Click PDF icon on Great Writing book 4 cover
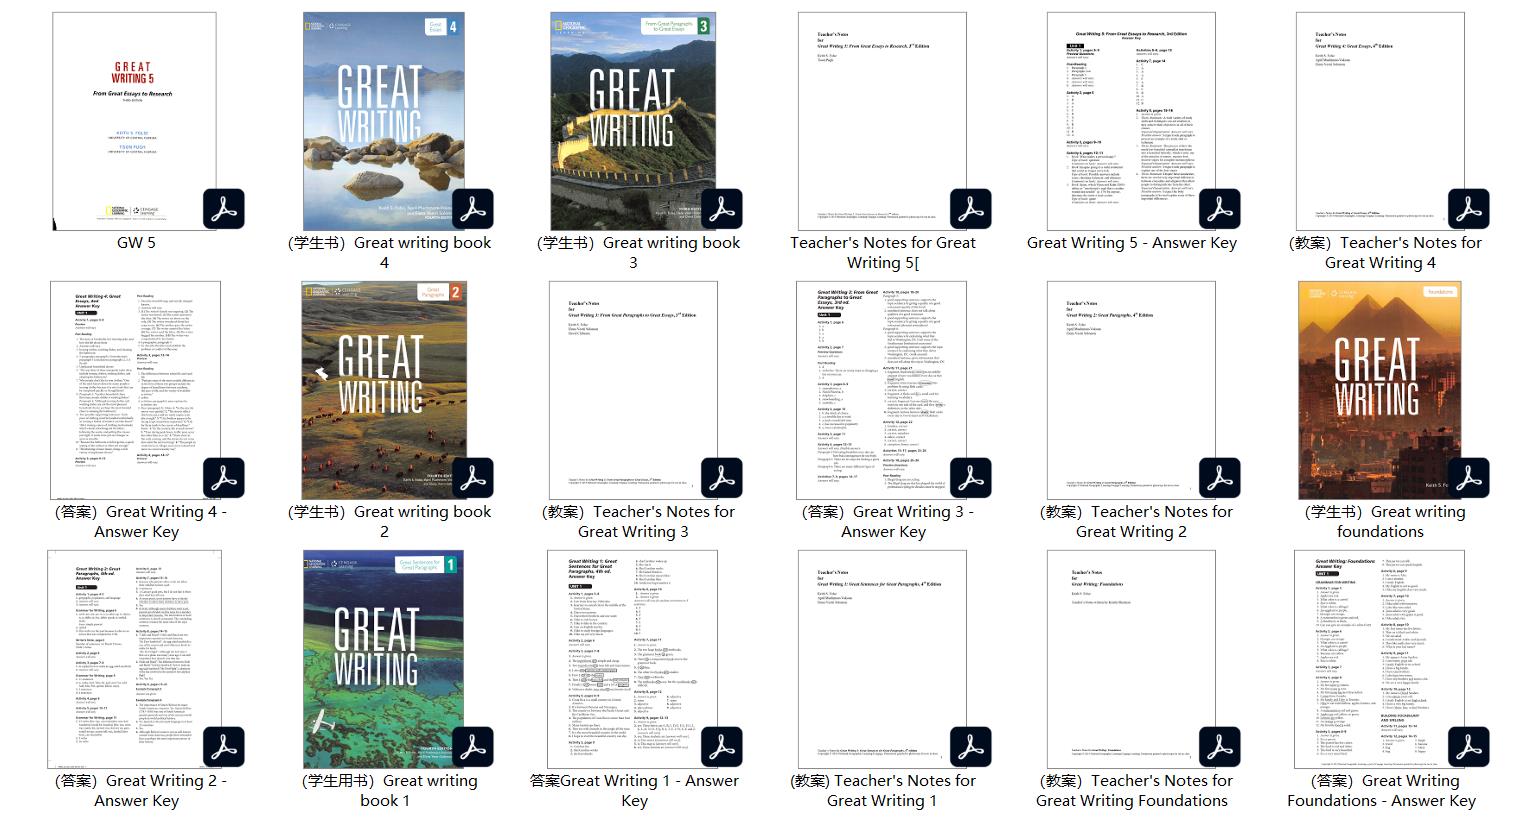 tap(472, 210)
